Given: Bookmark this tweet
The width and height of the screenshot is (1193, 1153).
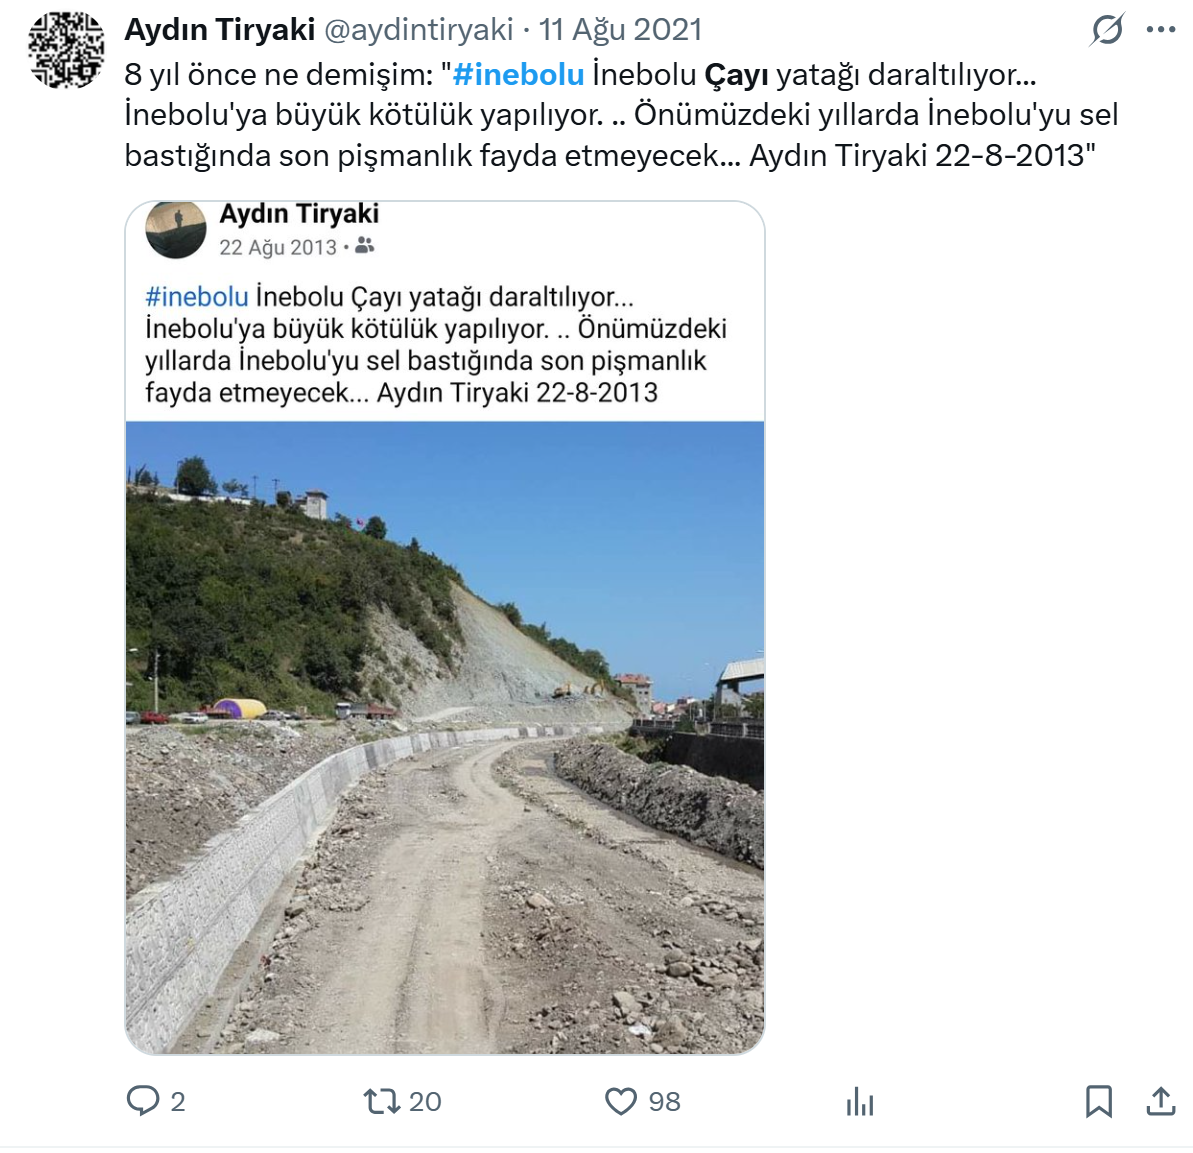Looking at the screenshot, I should tap(1099, 1101).
